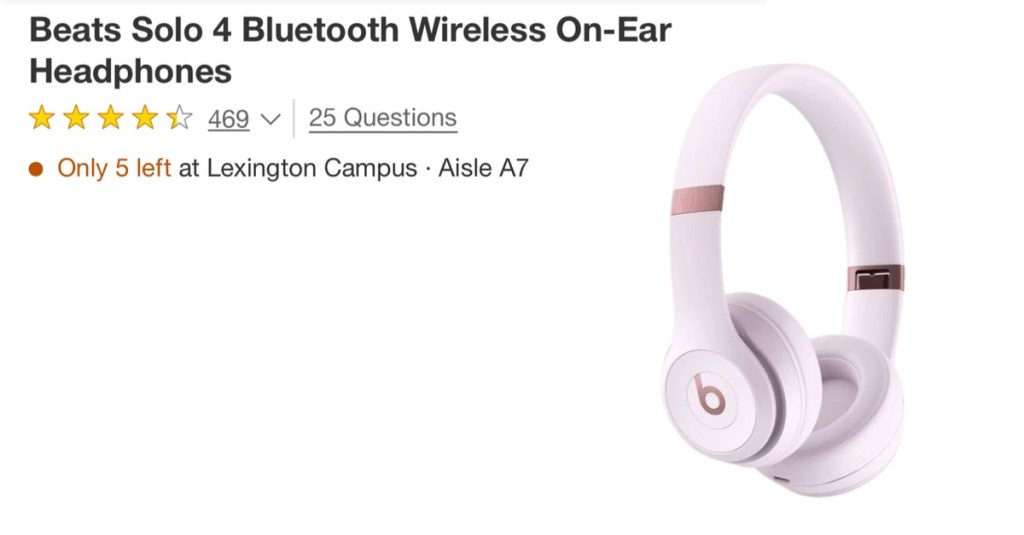The width and height of the screenshot is (1024, 535).
Task: Click the Beats Solo 4 product title
Action: coord(350,50)
